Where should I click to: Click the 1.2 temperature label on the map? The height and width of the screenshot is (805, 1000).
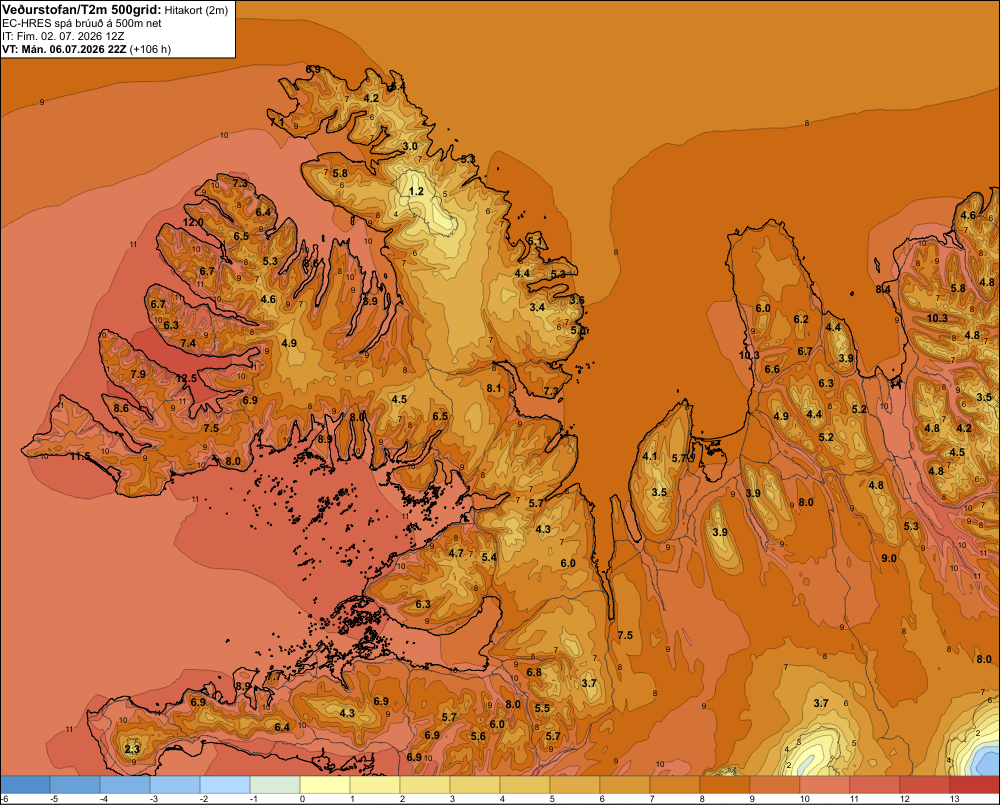(416, 191)
